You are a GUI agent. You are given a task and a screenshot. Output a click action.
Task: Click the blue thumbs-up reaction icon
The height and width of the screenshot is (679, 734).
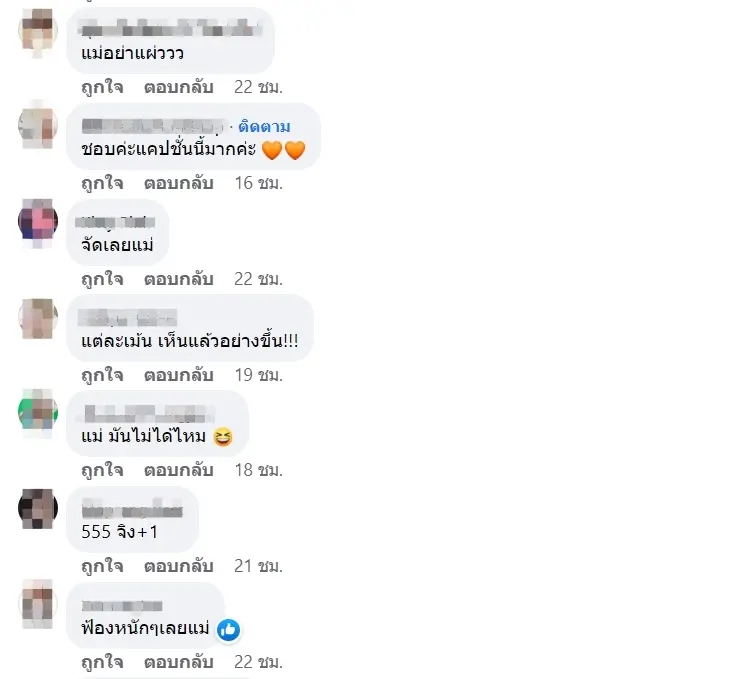click(228, 630)
